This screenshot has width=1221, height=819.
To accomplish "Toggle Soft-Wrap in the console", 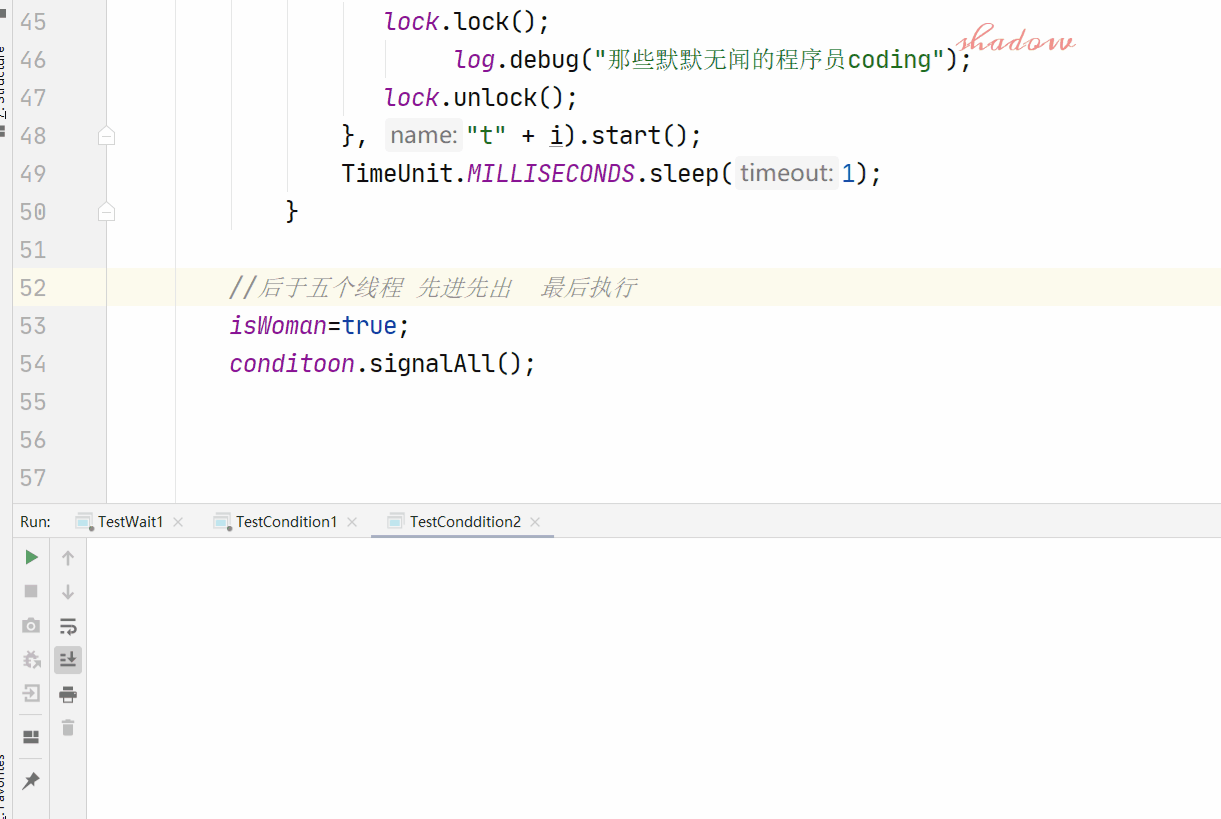I will coord(68,626).
